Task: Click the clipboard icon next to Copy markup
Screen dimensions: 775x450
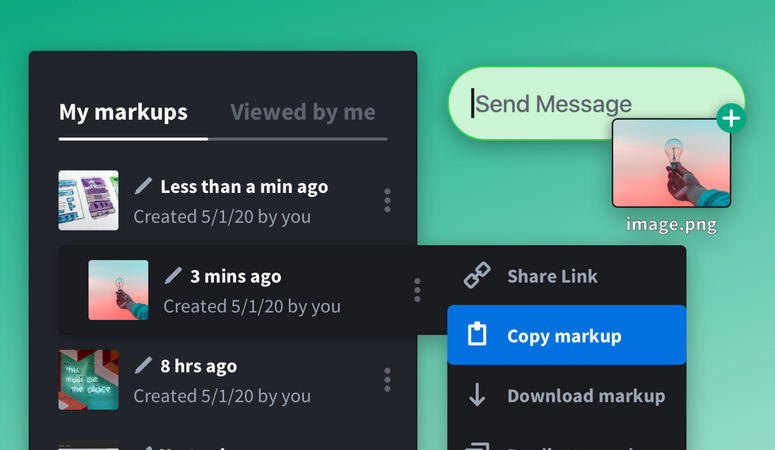Action: (x=477, y=333)
